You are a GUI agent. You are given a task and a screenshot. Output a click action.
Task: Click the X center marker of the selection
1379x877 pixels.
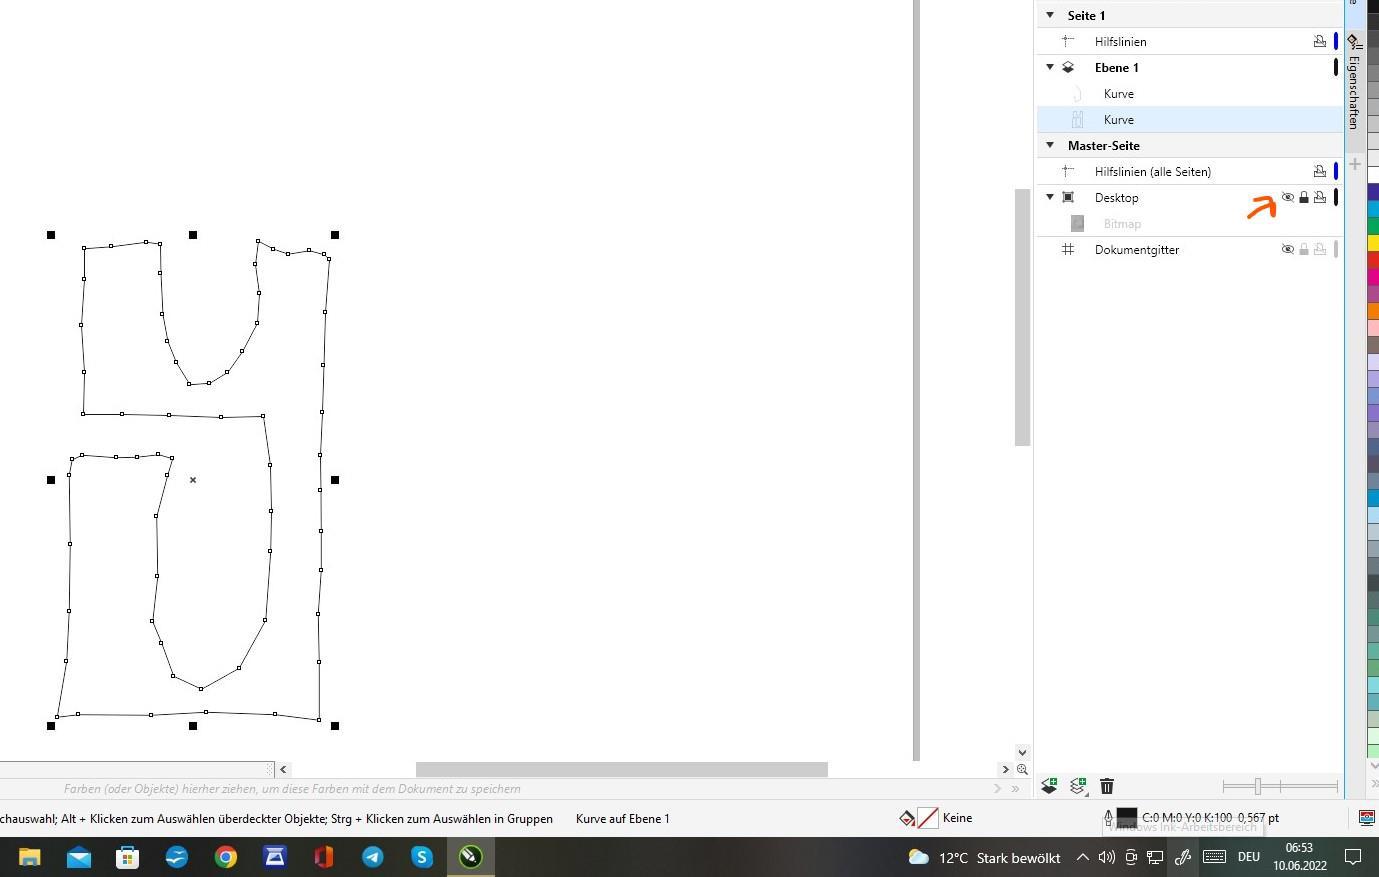[193, 480]
